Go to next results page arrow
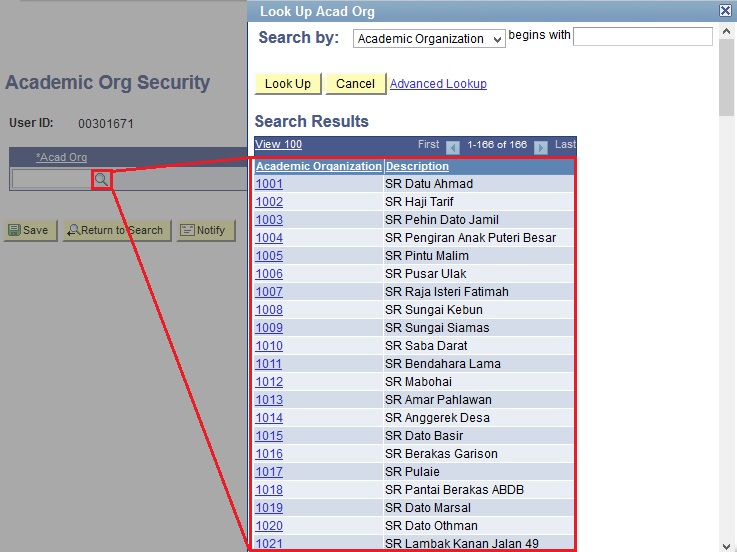The height and width of the screenshot is (552, 737). (x=541, y=147)
